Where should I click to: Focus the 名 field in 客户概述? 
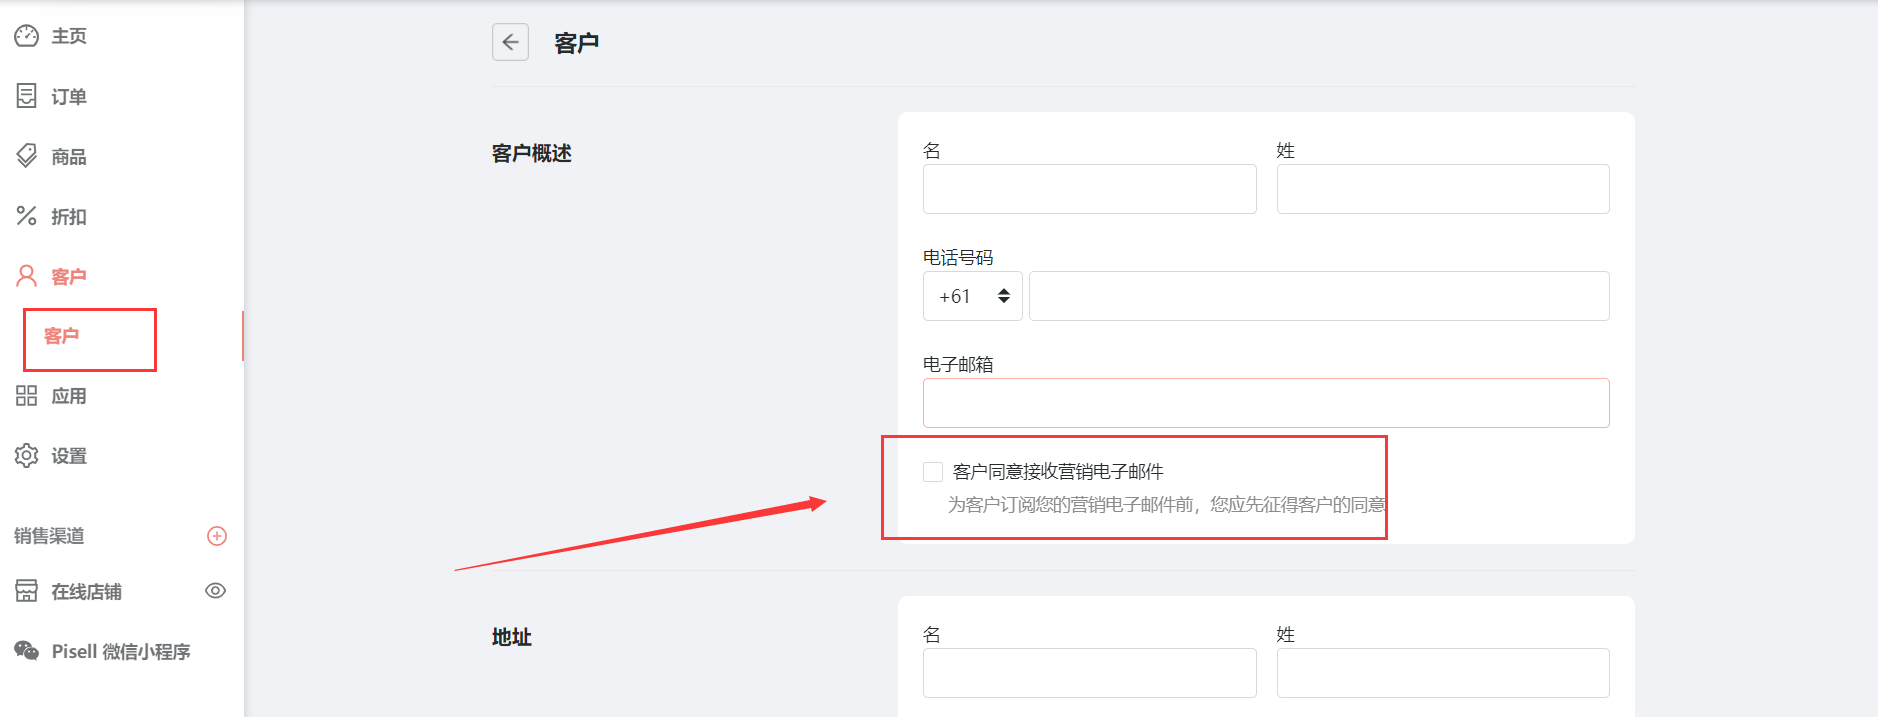point(1089,189)
